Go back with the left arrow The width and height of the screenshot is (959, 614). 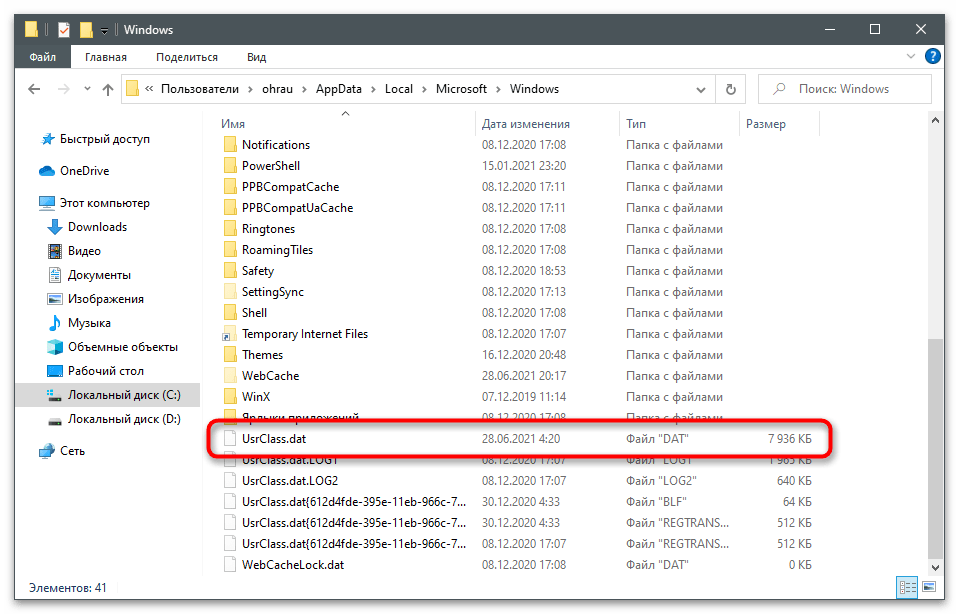coord(34,89)
